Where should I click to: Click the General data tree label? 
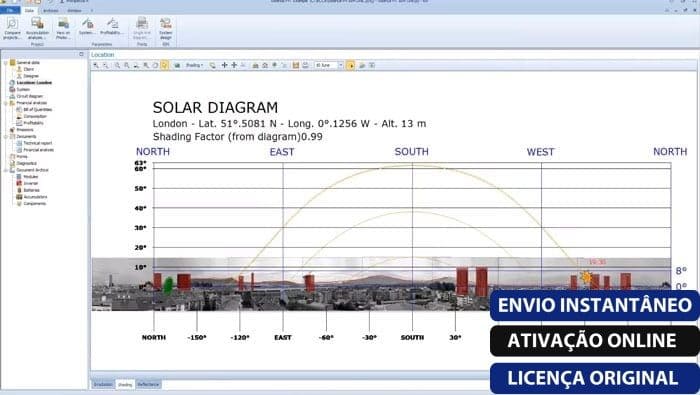[28, 62]
